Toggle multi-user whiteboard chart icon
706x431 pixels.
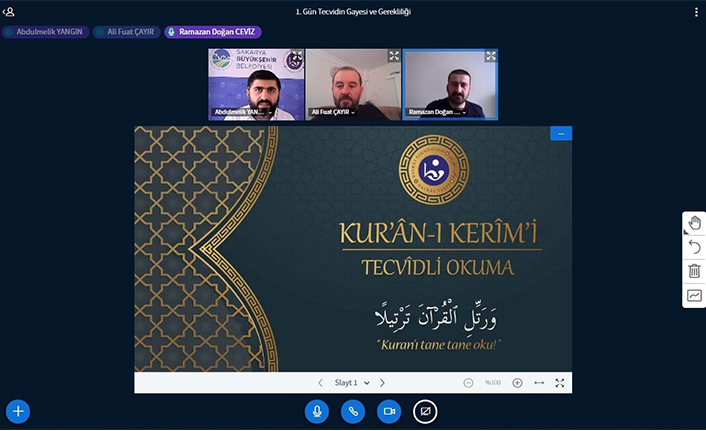point(694,296)
